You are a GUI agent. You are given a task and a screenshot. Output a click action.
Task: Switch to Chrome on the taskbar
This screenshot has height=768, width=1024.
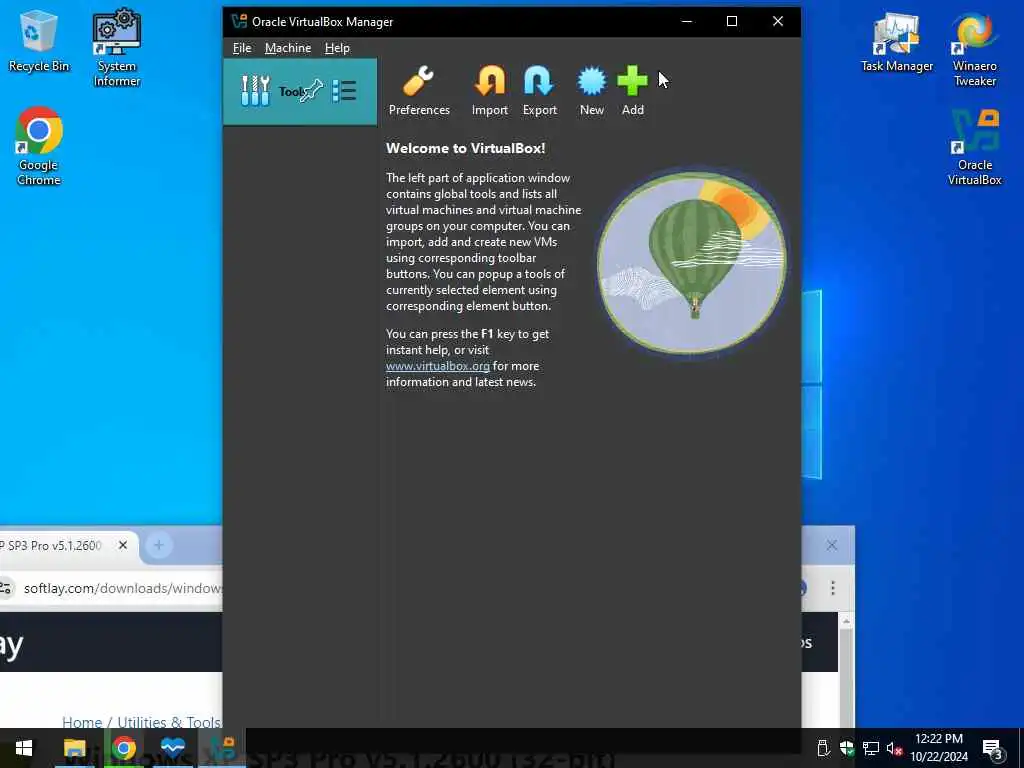coord(123,748)
